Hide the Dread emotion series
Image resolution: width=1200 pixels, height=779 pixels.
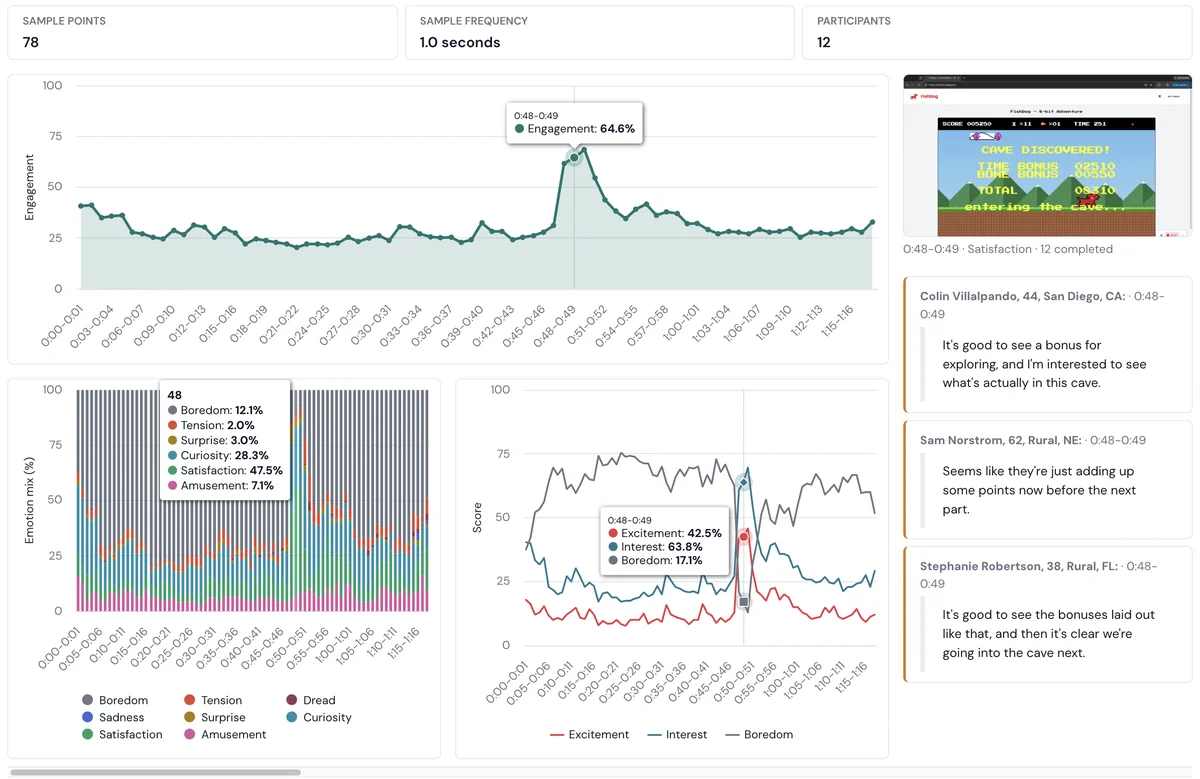coord(311,700)
